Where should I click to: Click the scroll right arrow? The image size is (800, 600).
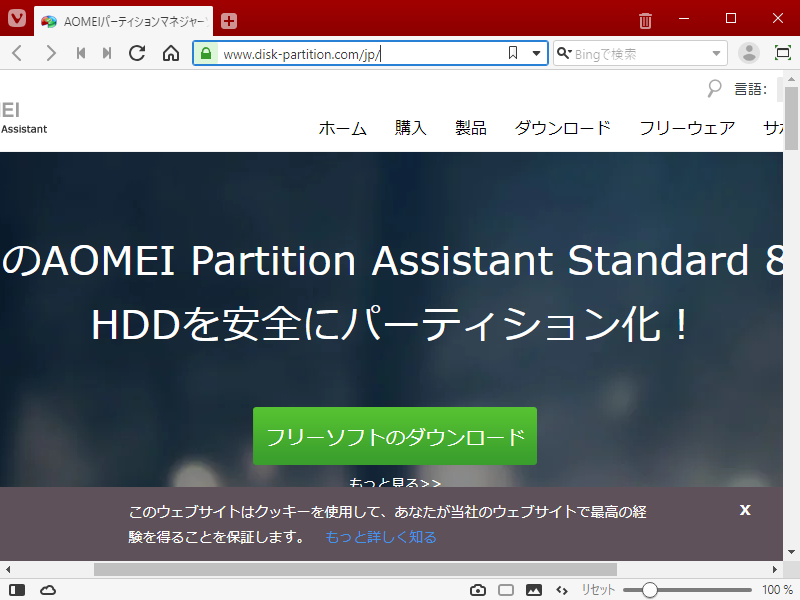pyautogui.click(x=774, y=569)
